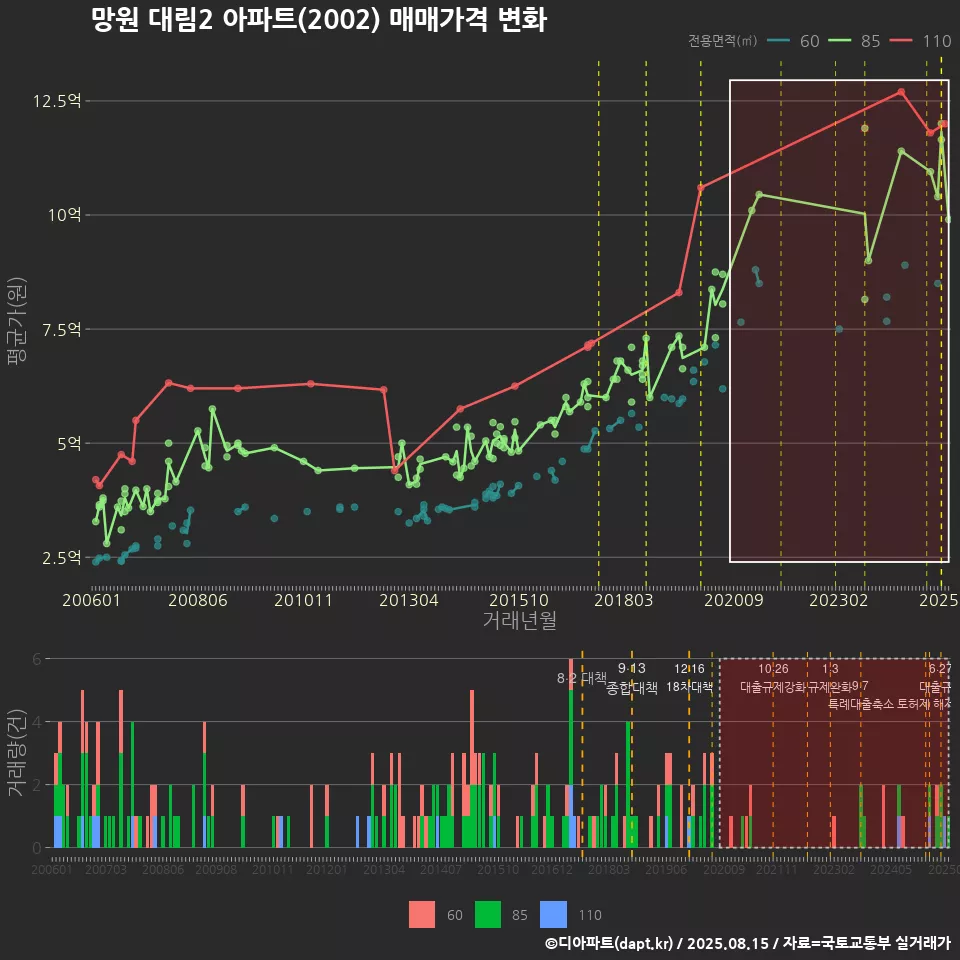The height and width of the screenshot is (960, 960).
Task: Click the tallest volume bar reaching 6
Action: click(571, 753)
